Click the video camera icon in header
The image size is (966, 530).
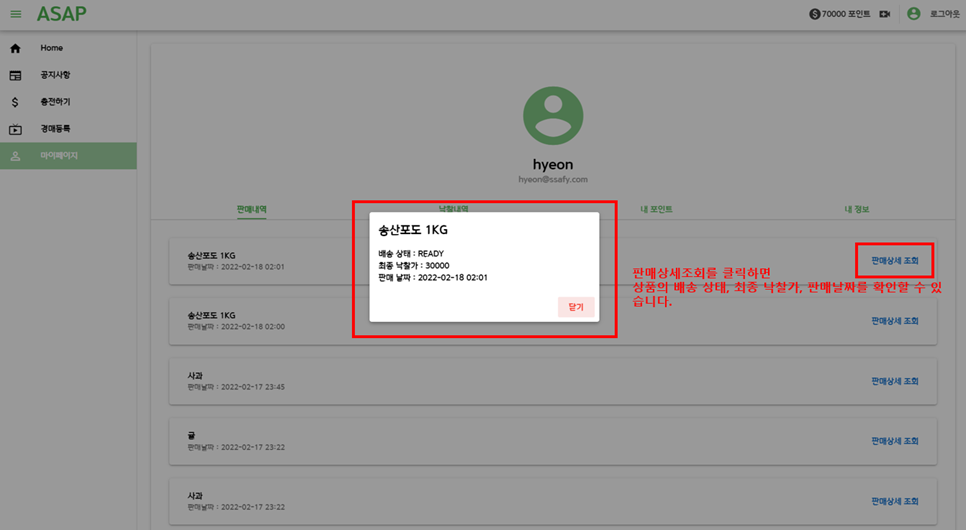coord(885,14)
